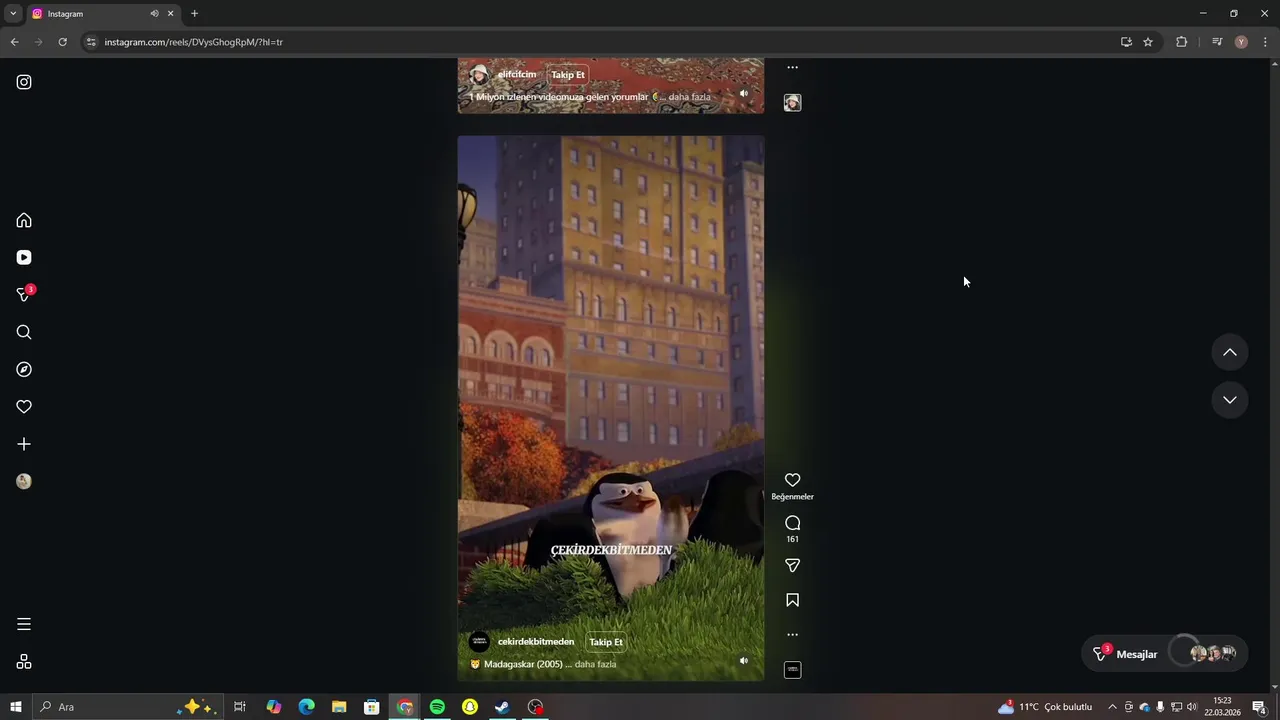Open Steam from the taskbar
This screenshot has height=720, width=1280.
coord(502,707)
